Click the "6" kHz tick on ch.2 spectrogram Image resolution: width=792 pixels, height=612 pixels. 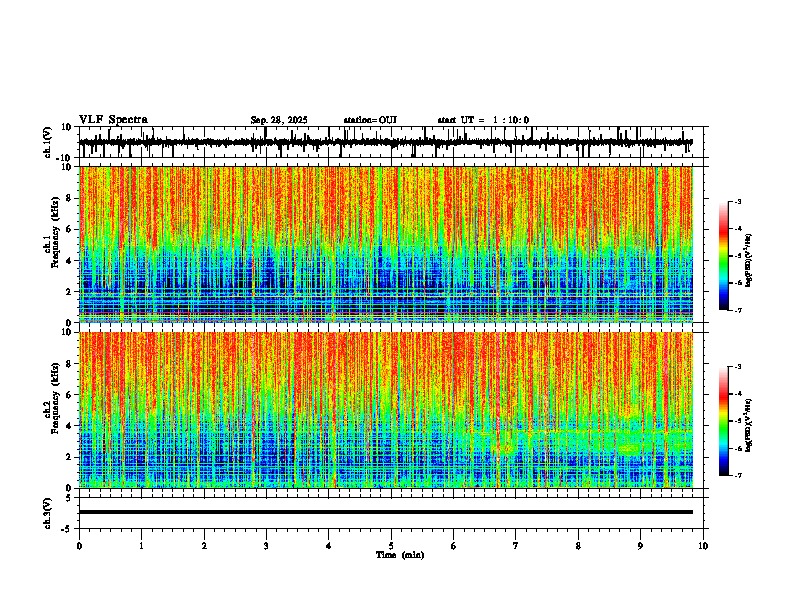pos(70,395)
